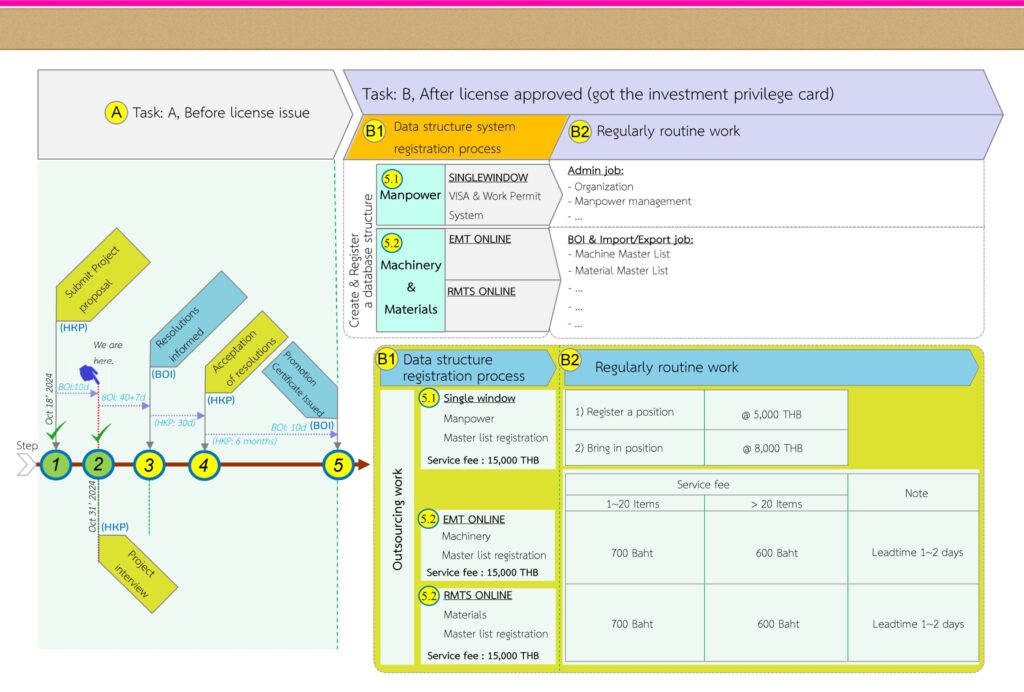Select the B2 badge on the blue banner

click(x=570, y=360)
